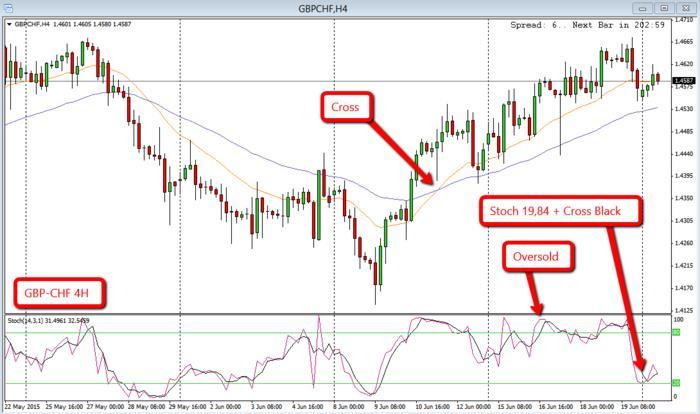The height and width of the screenshot is (414, 700).
Task: Click the 100 label on Stochastic scale
Action: point(678,320)
